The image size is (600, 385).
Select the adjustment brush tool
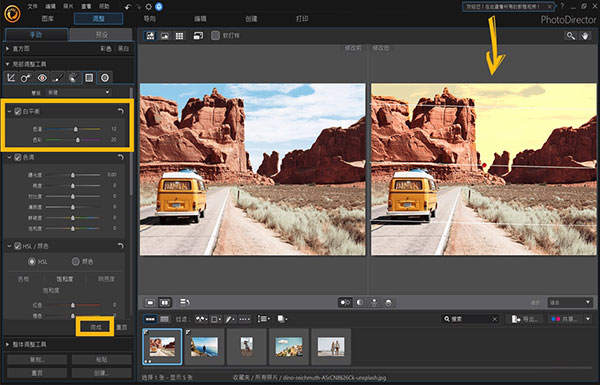click(58, 78)
